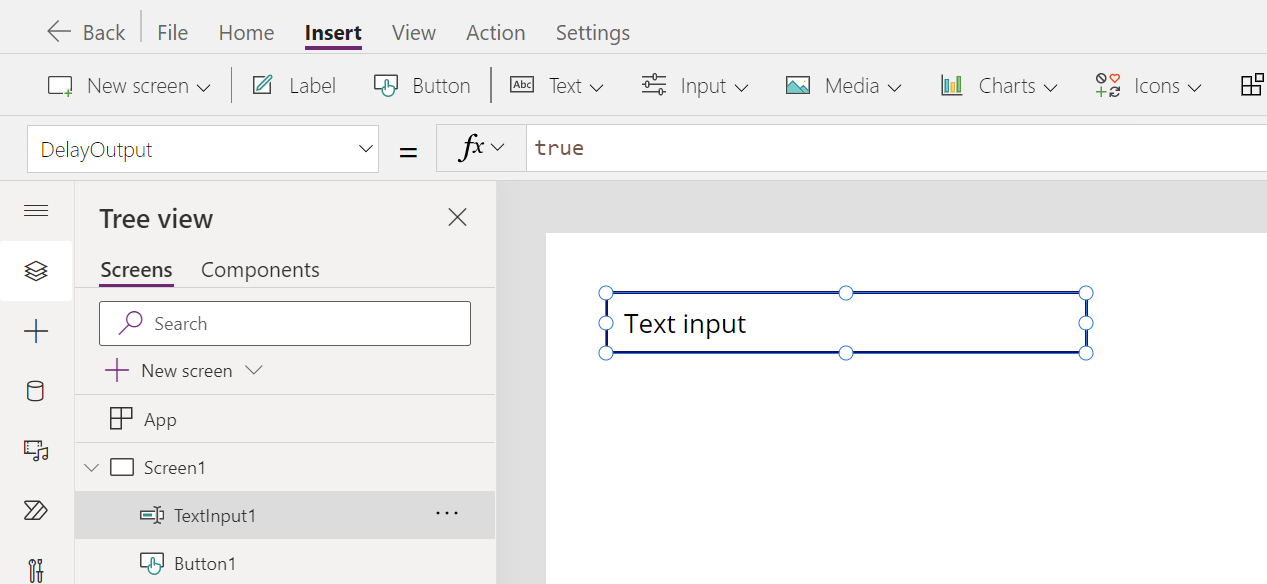Open the Tree view layers icon in sidebar
Image resolution: width=1267 pixels, height=584 pixels.
[36, 271]
